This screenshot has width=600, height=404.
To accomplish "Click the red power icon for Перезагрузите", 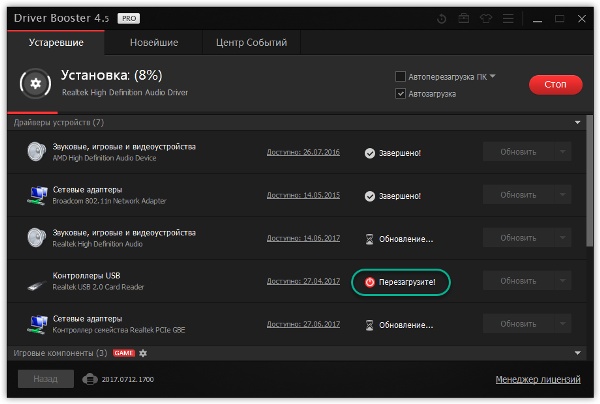I will point(370,282).
